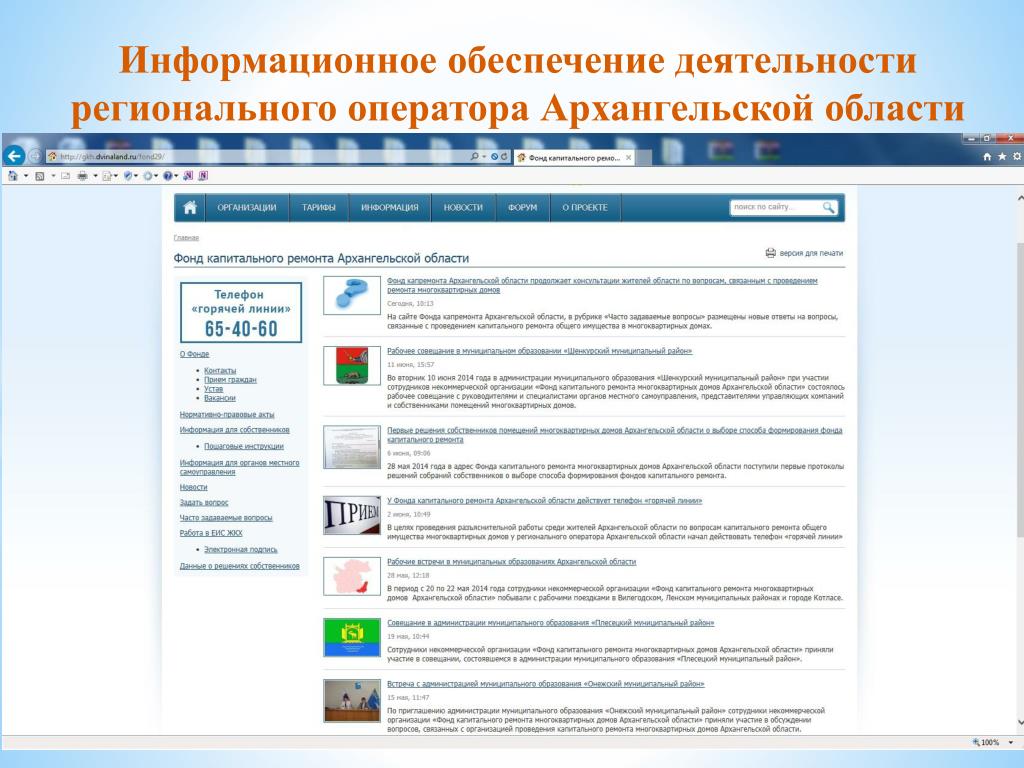
Task: Click the green-blue Плесецкий flag thumbnail
Action: [x=352, y=637]
